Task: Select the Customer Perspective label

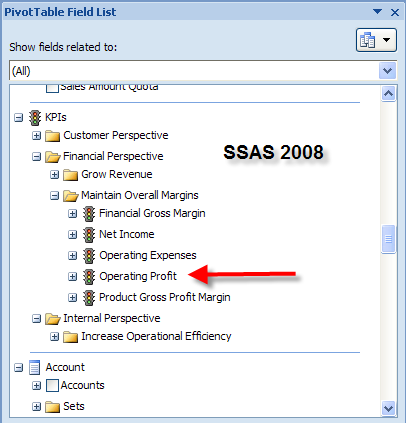Action: click(116, 135)
